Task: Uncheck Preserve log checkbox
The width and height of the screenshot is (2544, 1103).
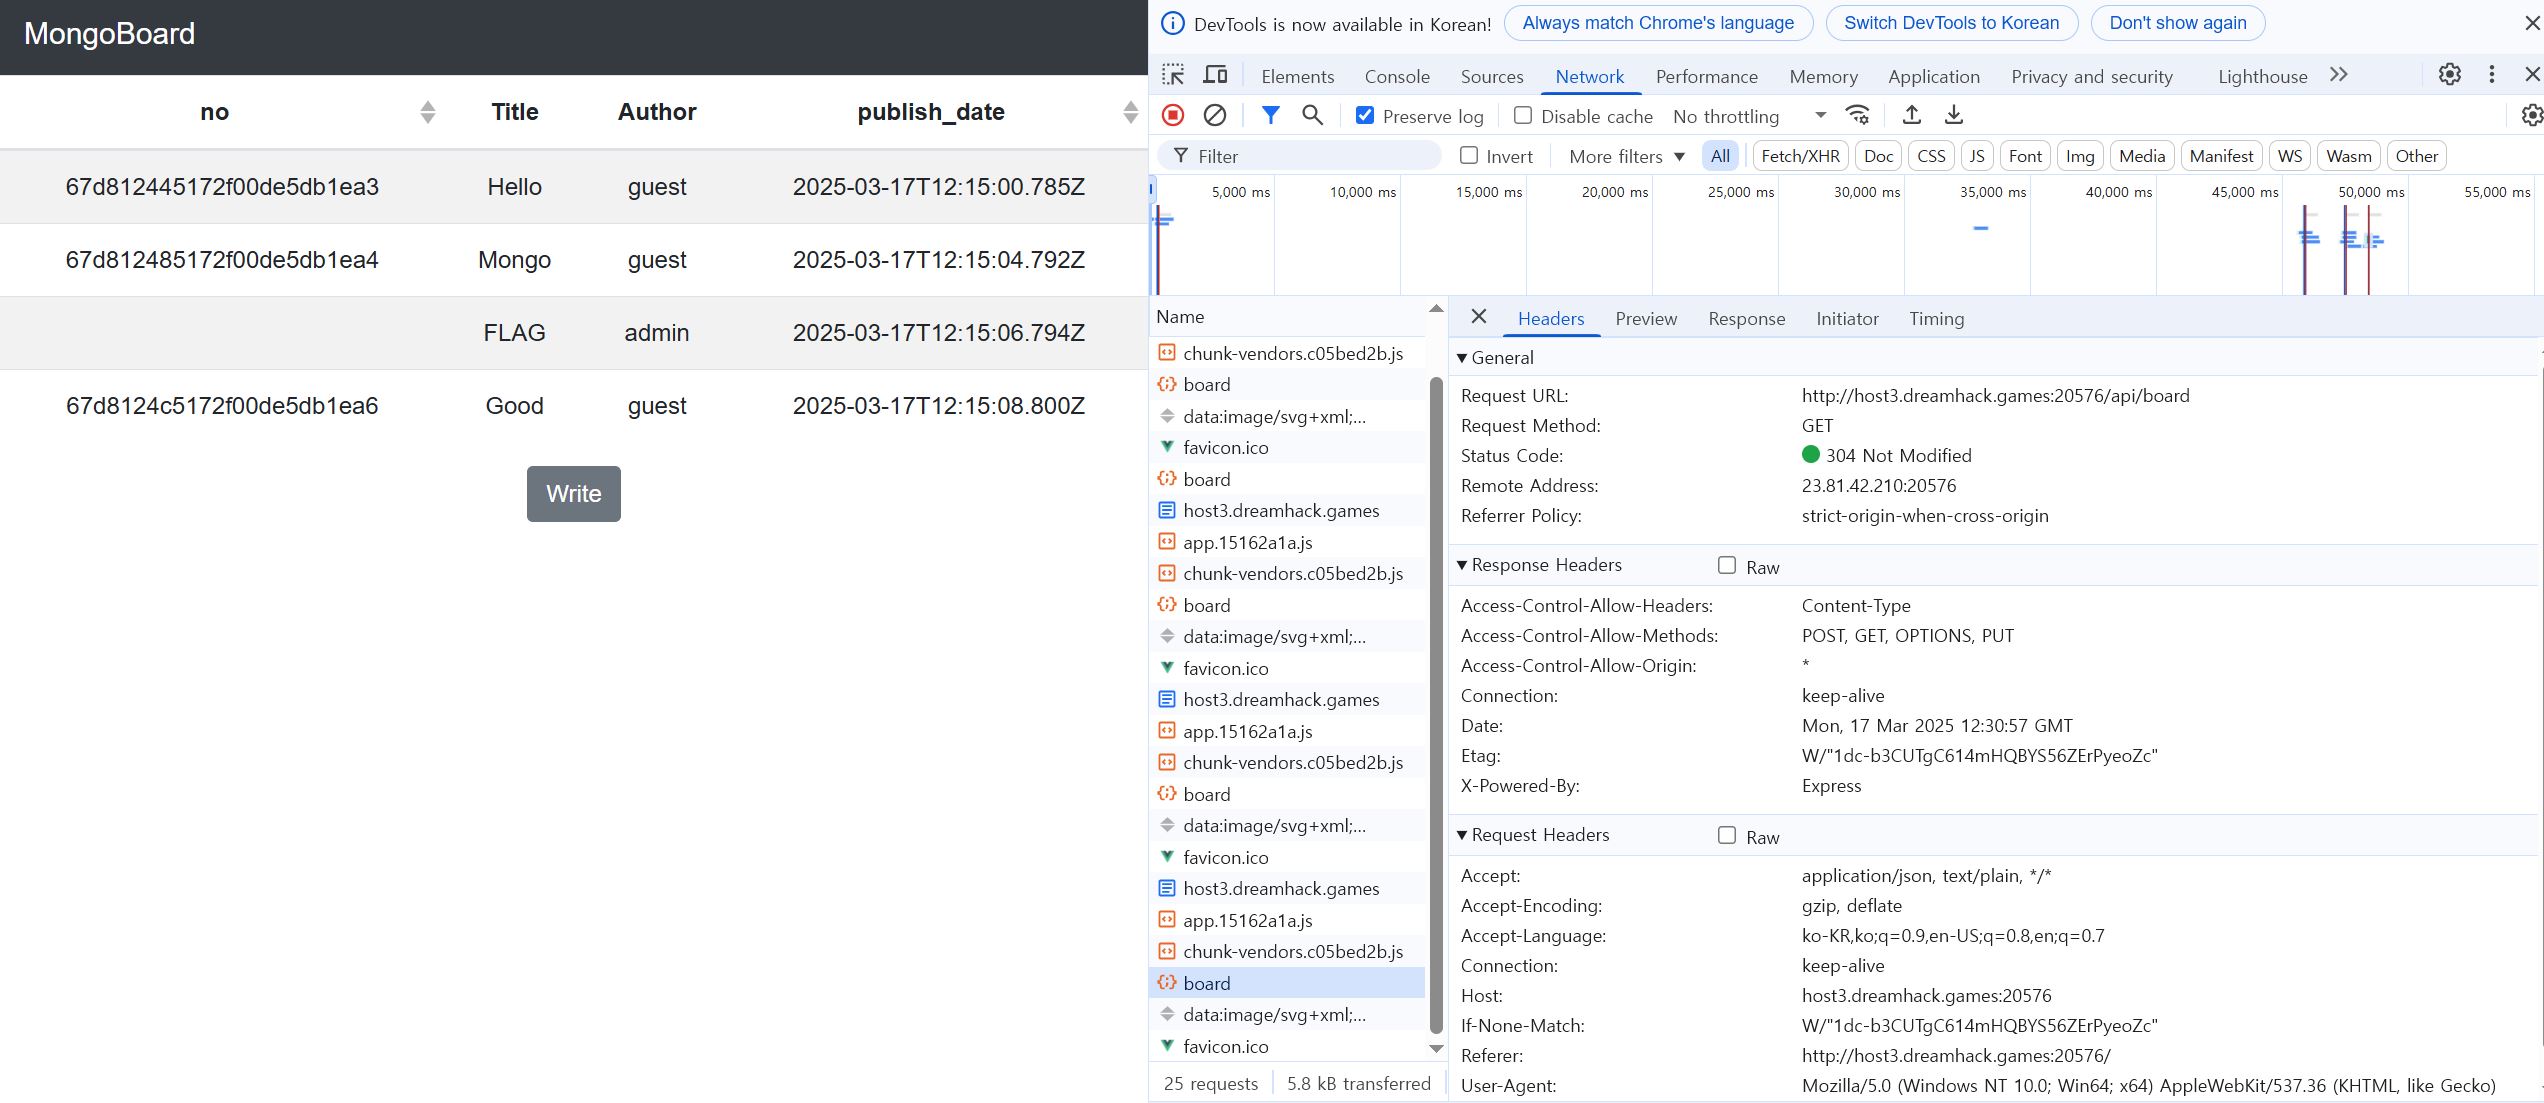Action: [x=1365, y=116]
